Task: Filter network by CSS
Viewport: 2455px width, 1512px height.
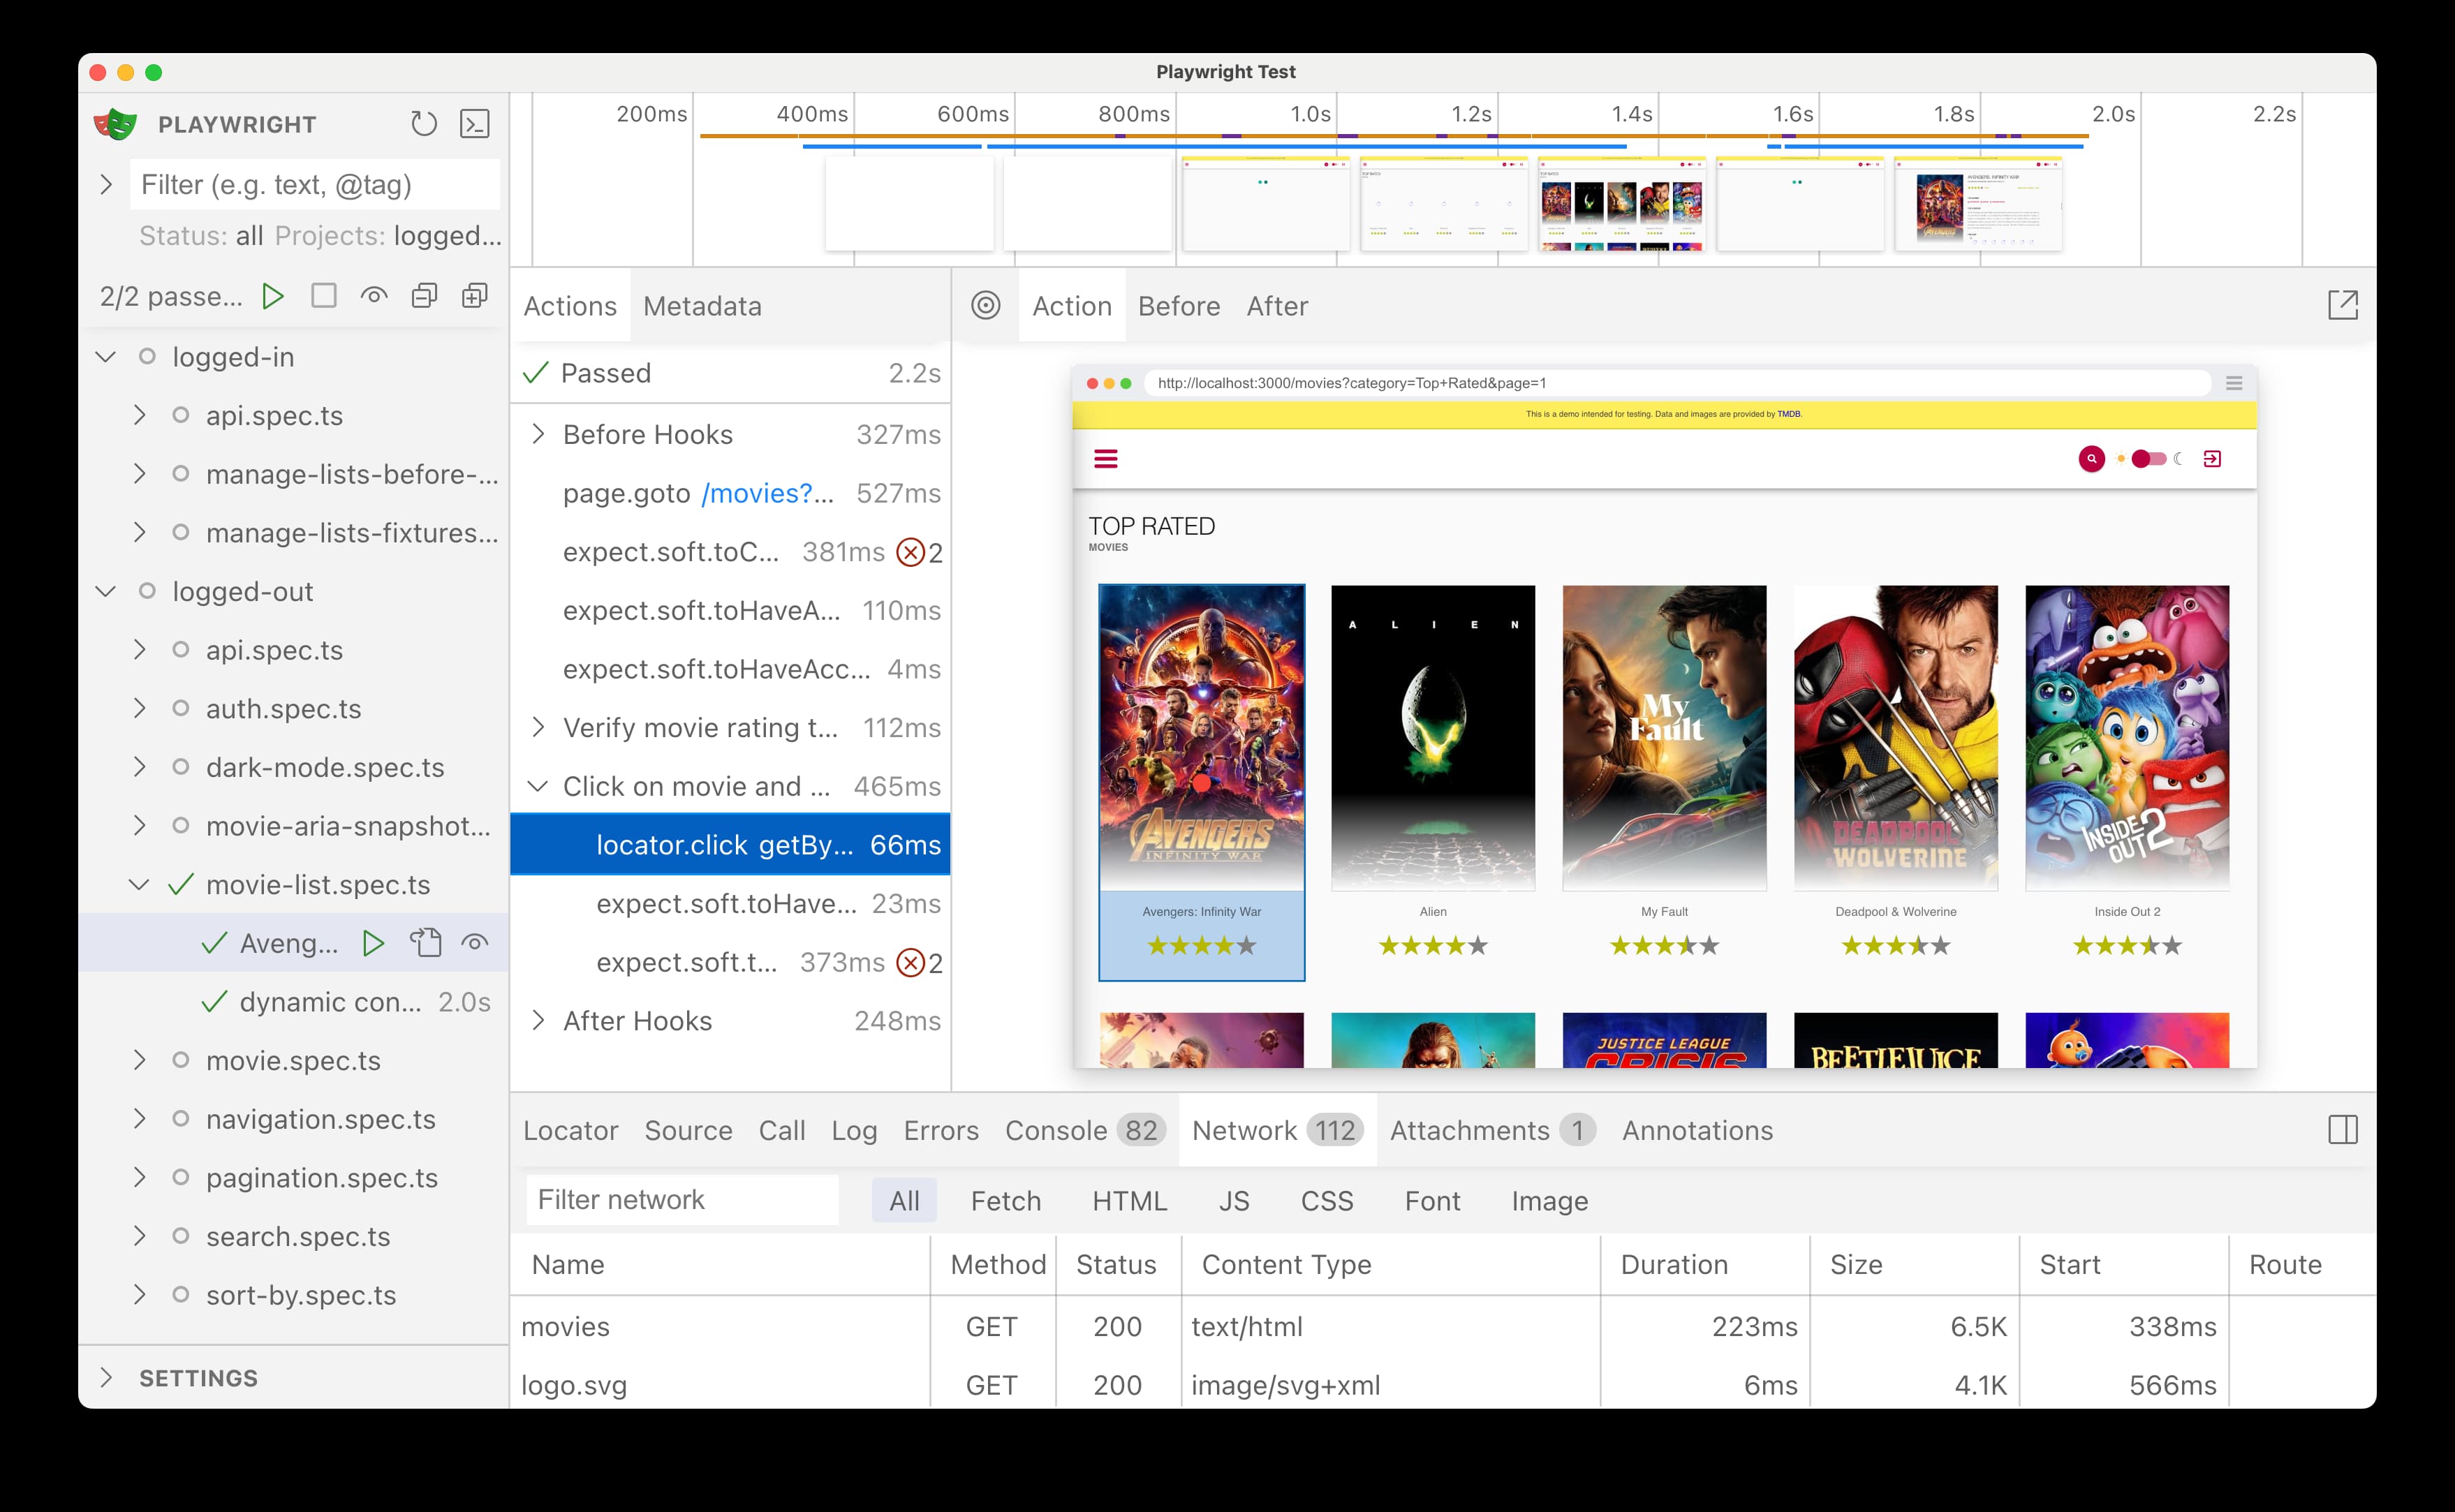Action: coord(1327,1200)
